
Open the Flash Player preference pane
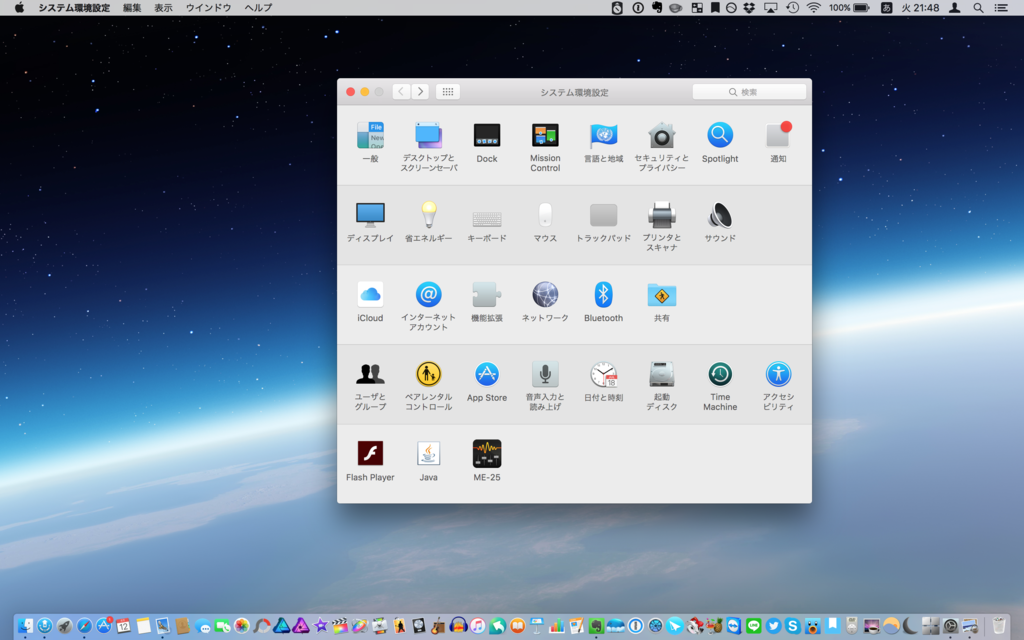[370, 461]
